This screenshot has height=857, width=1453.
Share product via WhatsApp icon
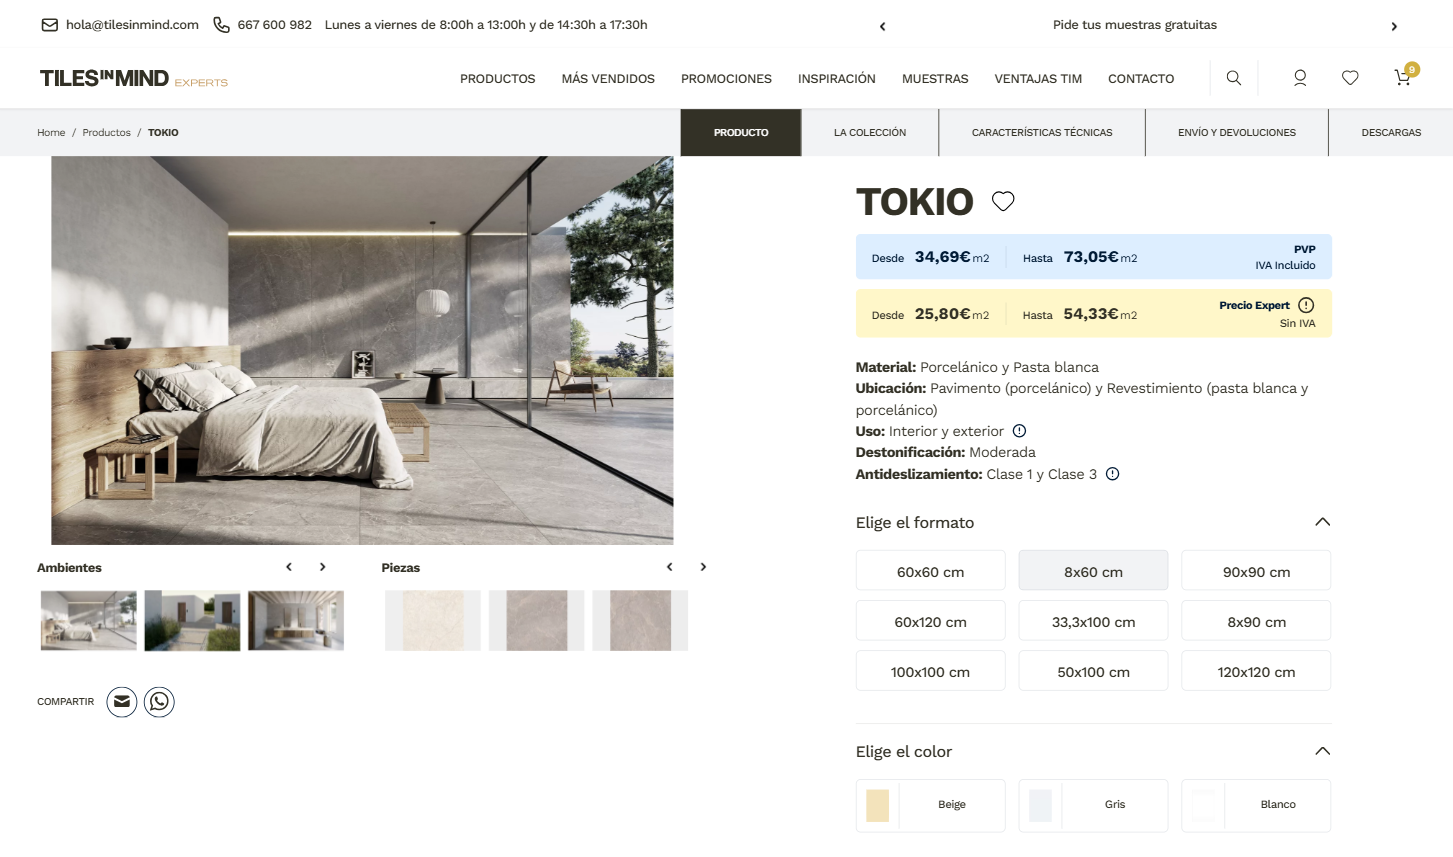click(159, 702)
